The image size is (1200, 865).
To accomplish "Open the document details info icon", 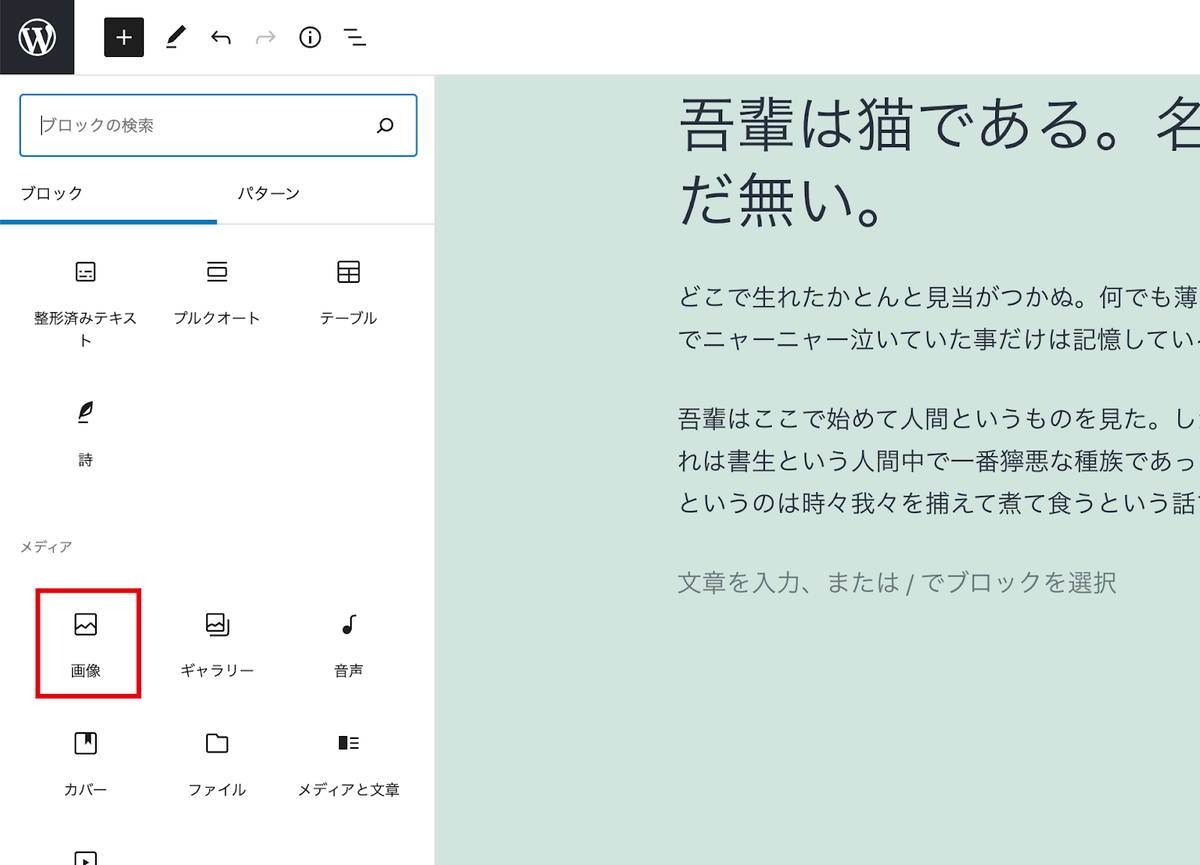I will pos(310,38).
